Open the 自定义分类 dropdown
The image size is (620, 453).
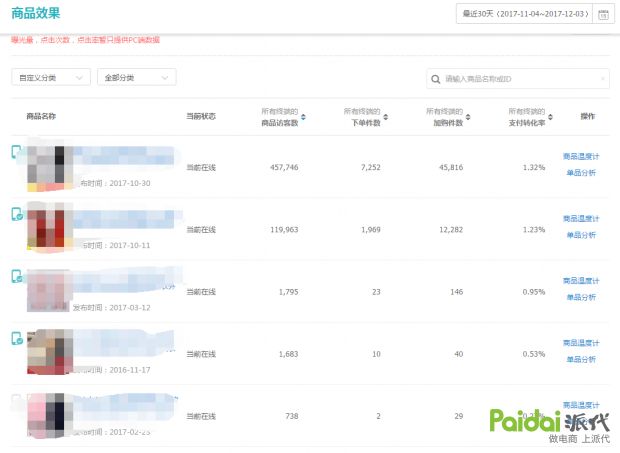point(51,77)
